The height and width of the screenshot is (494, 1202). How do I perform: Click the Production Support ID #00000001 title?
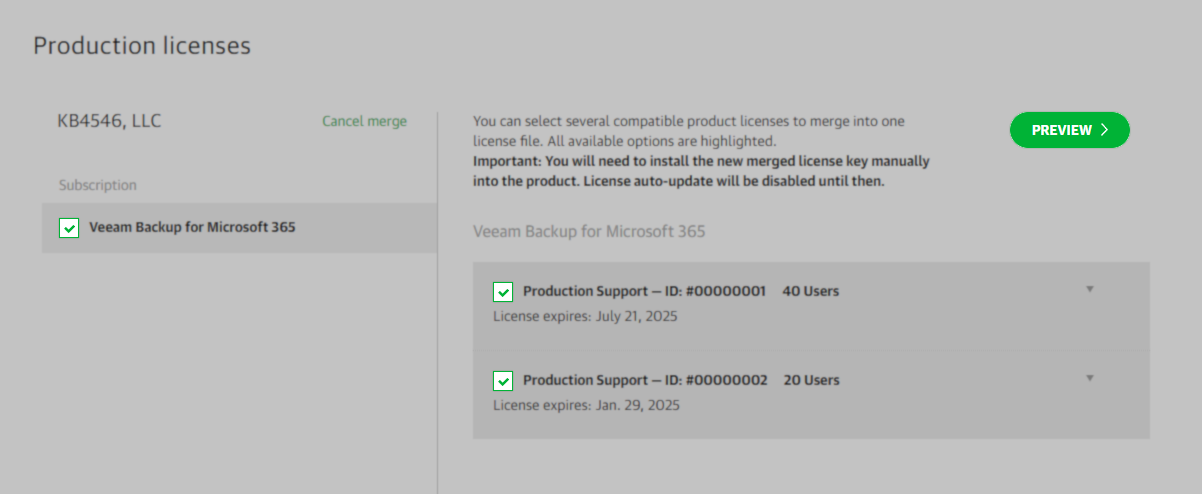tap(644, 292)
